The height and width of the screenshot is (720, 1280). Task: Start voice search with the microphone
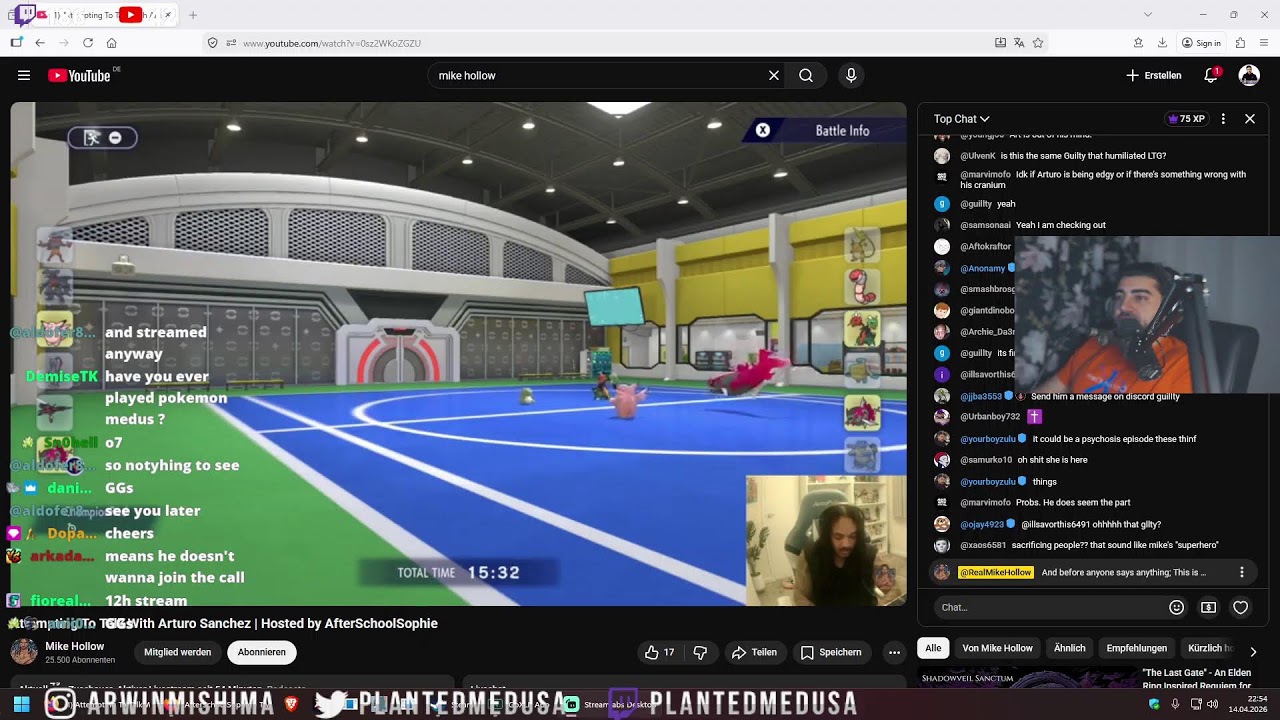[851, 75]
